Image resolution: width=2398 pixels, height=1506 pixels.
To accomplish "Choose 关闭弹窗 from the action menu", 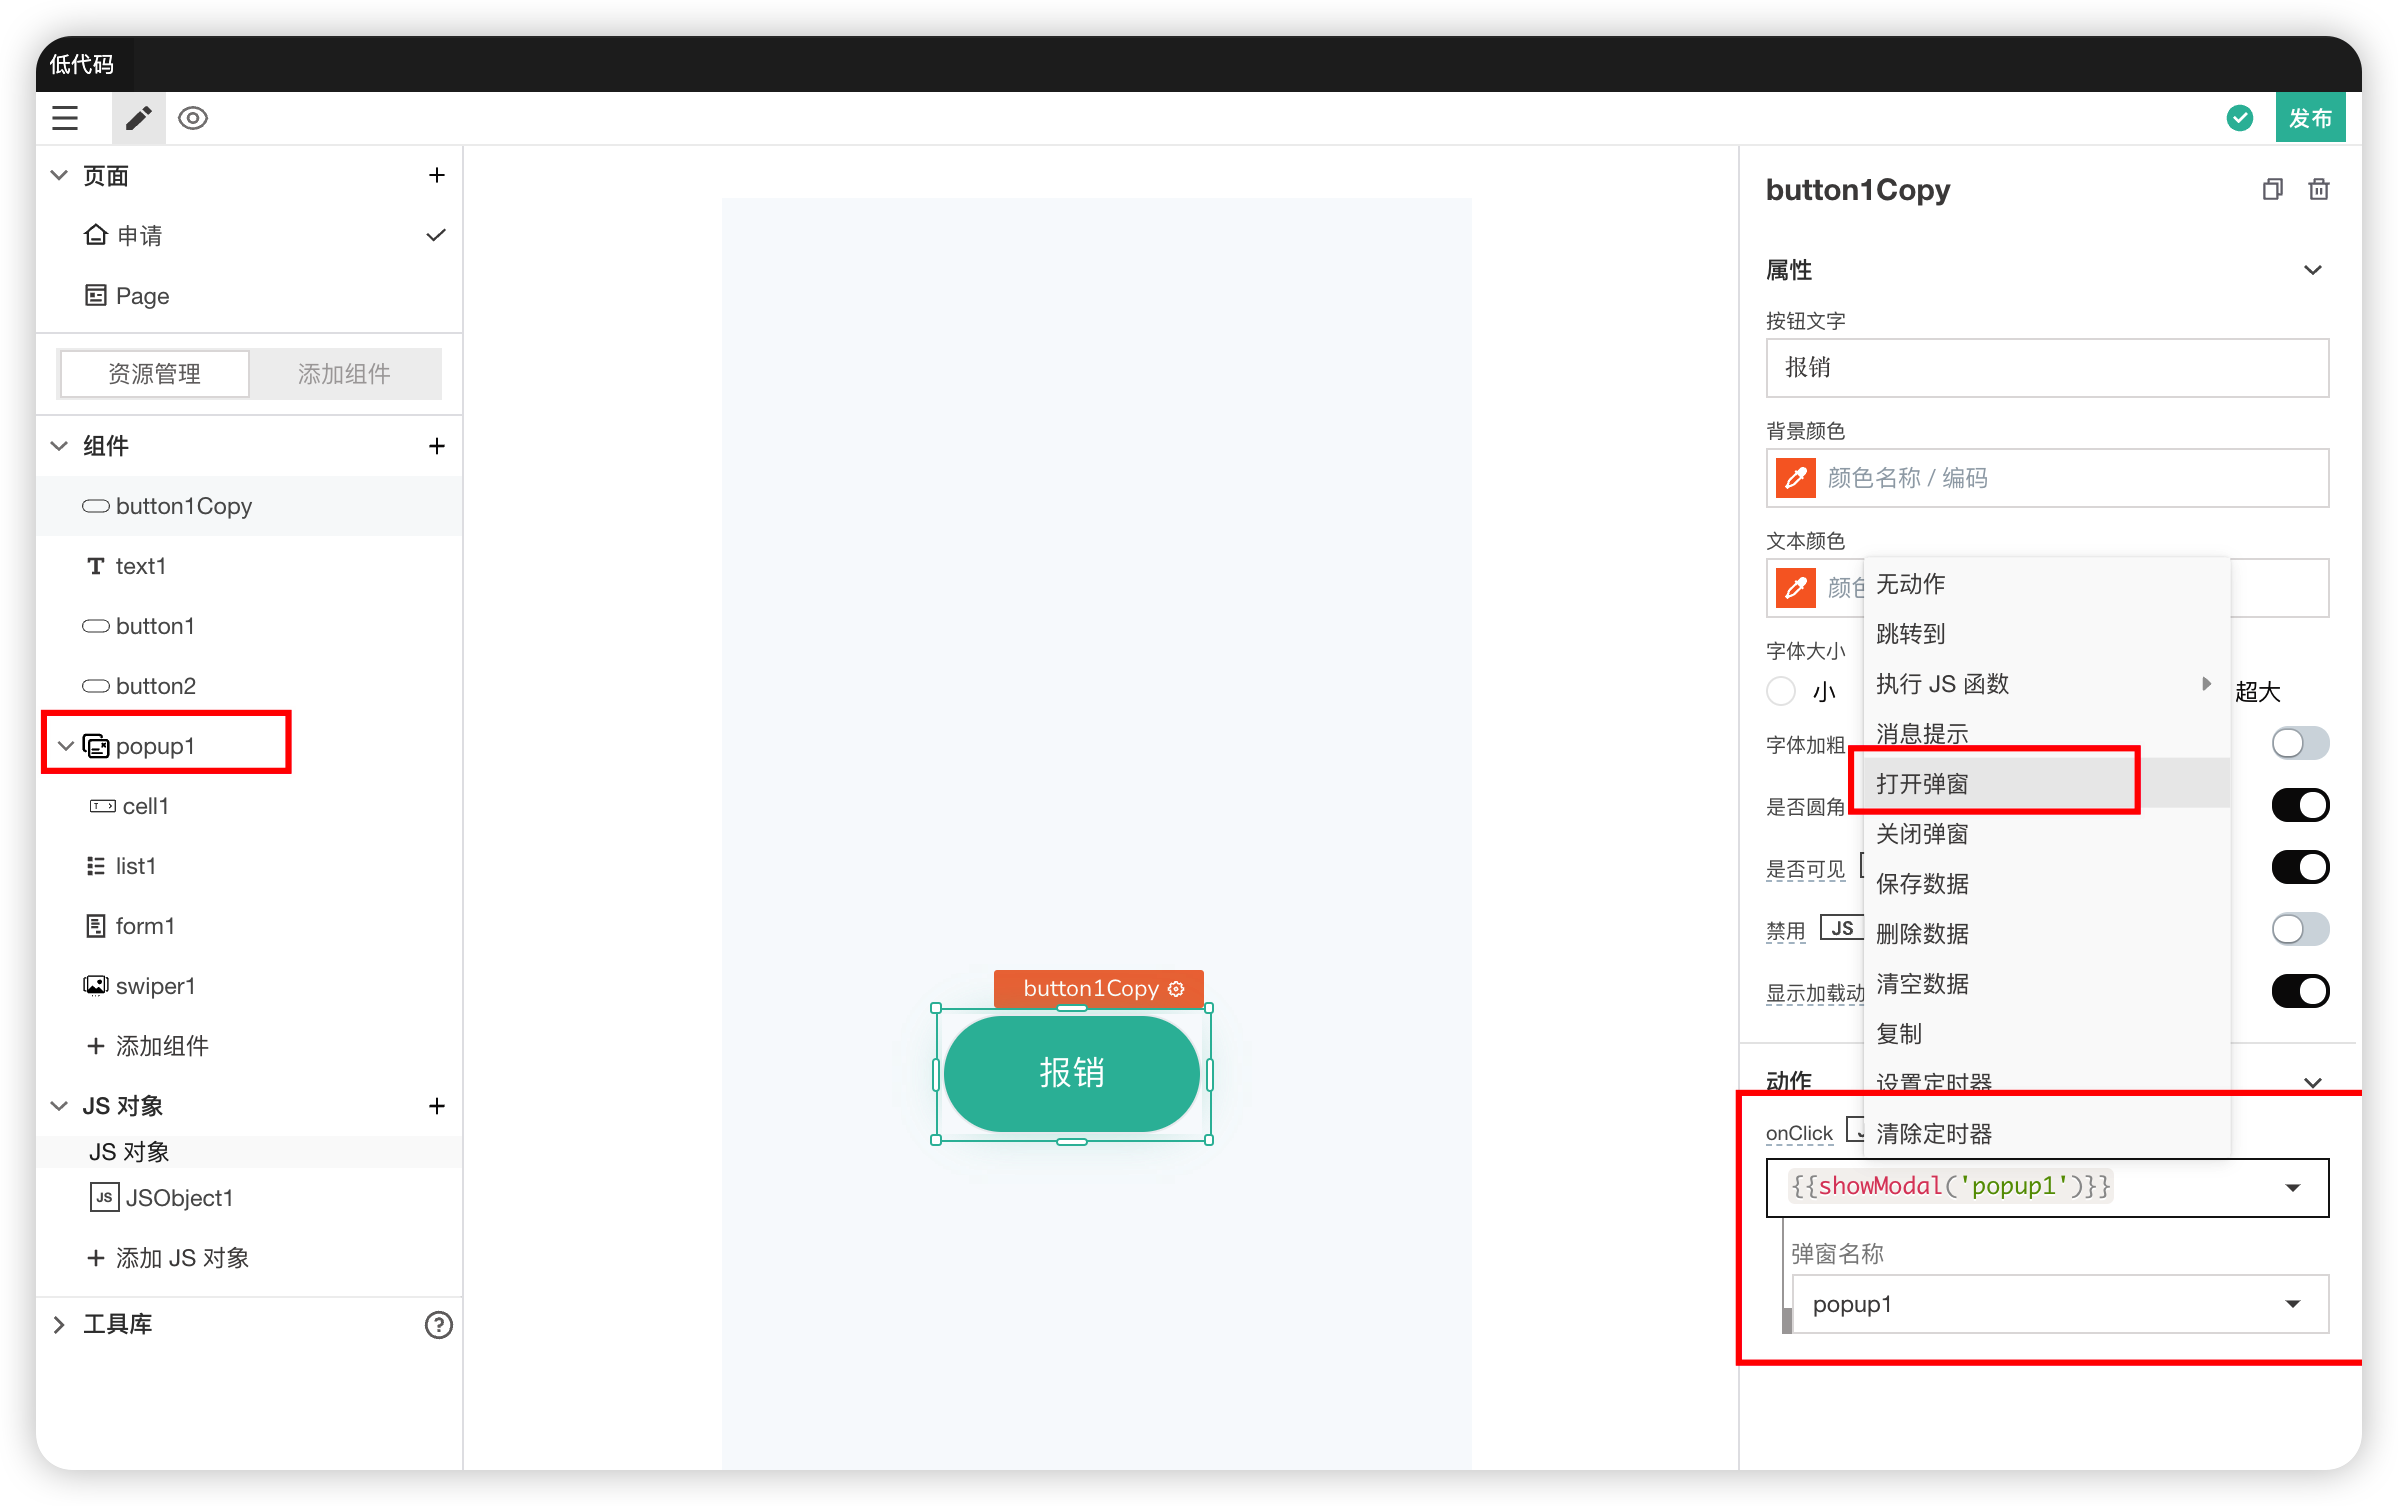I will tap(1922, 834).
